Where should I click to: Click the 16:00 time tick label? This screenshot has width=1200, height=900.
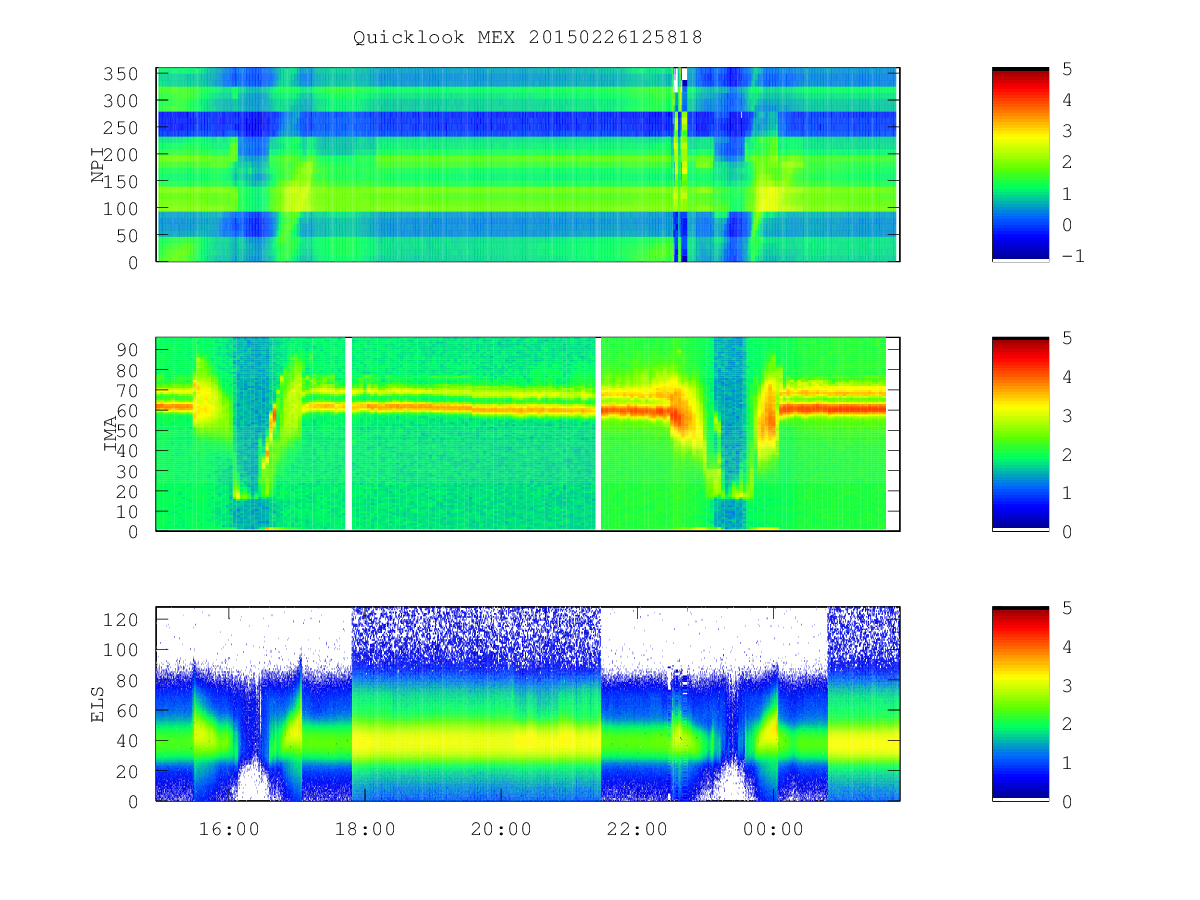[229, 829]
